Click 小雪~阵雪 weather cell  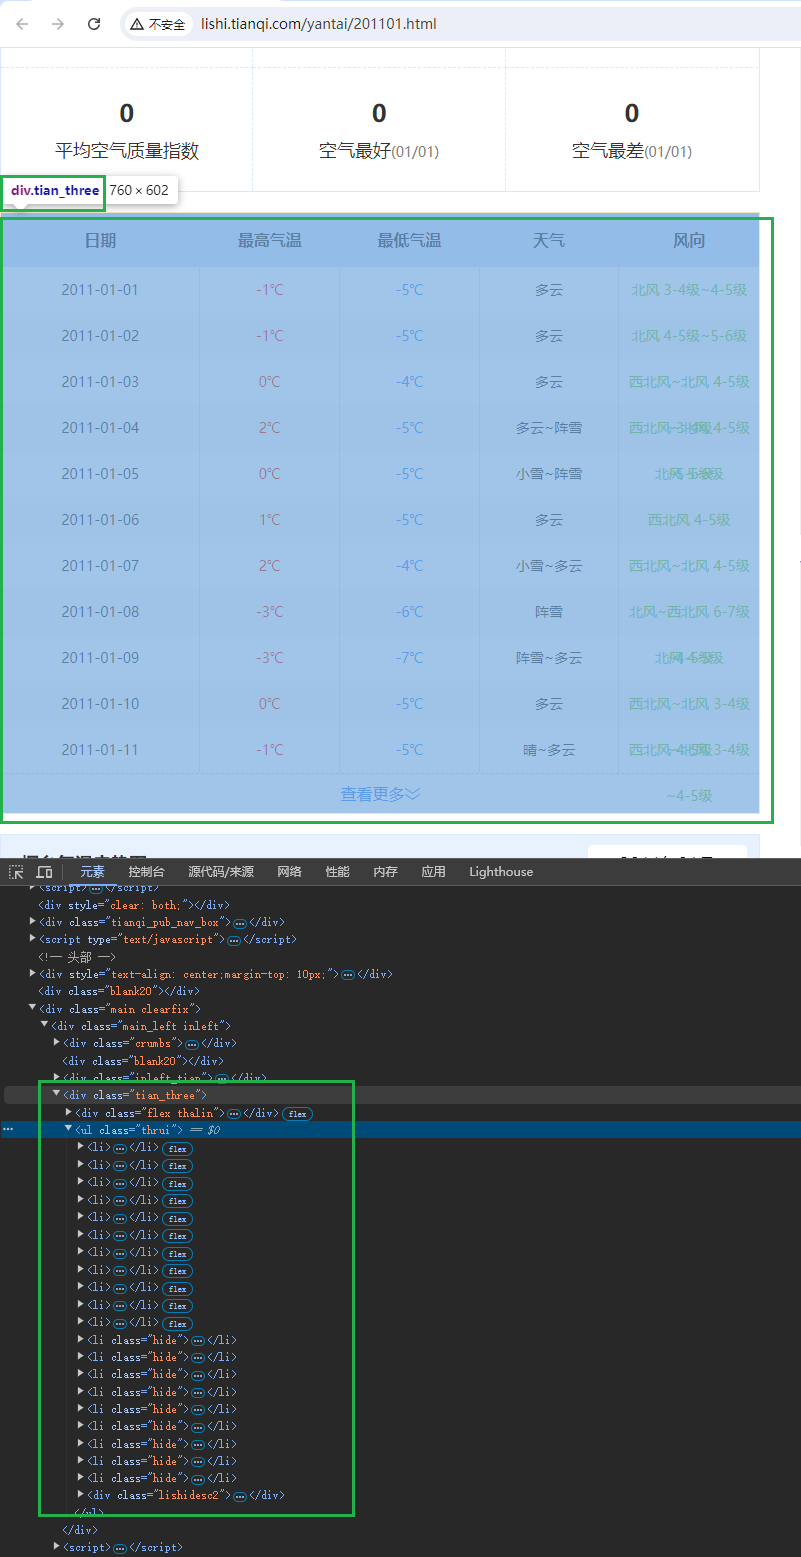coord(549,474)
